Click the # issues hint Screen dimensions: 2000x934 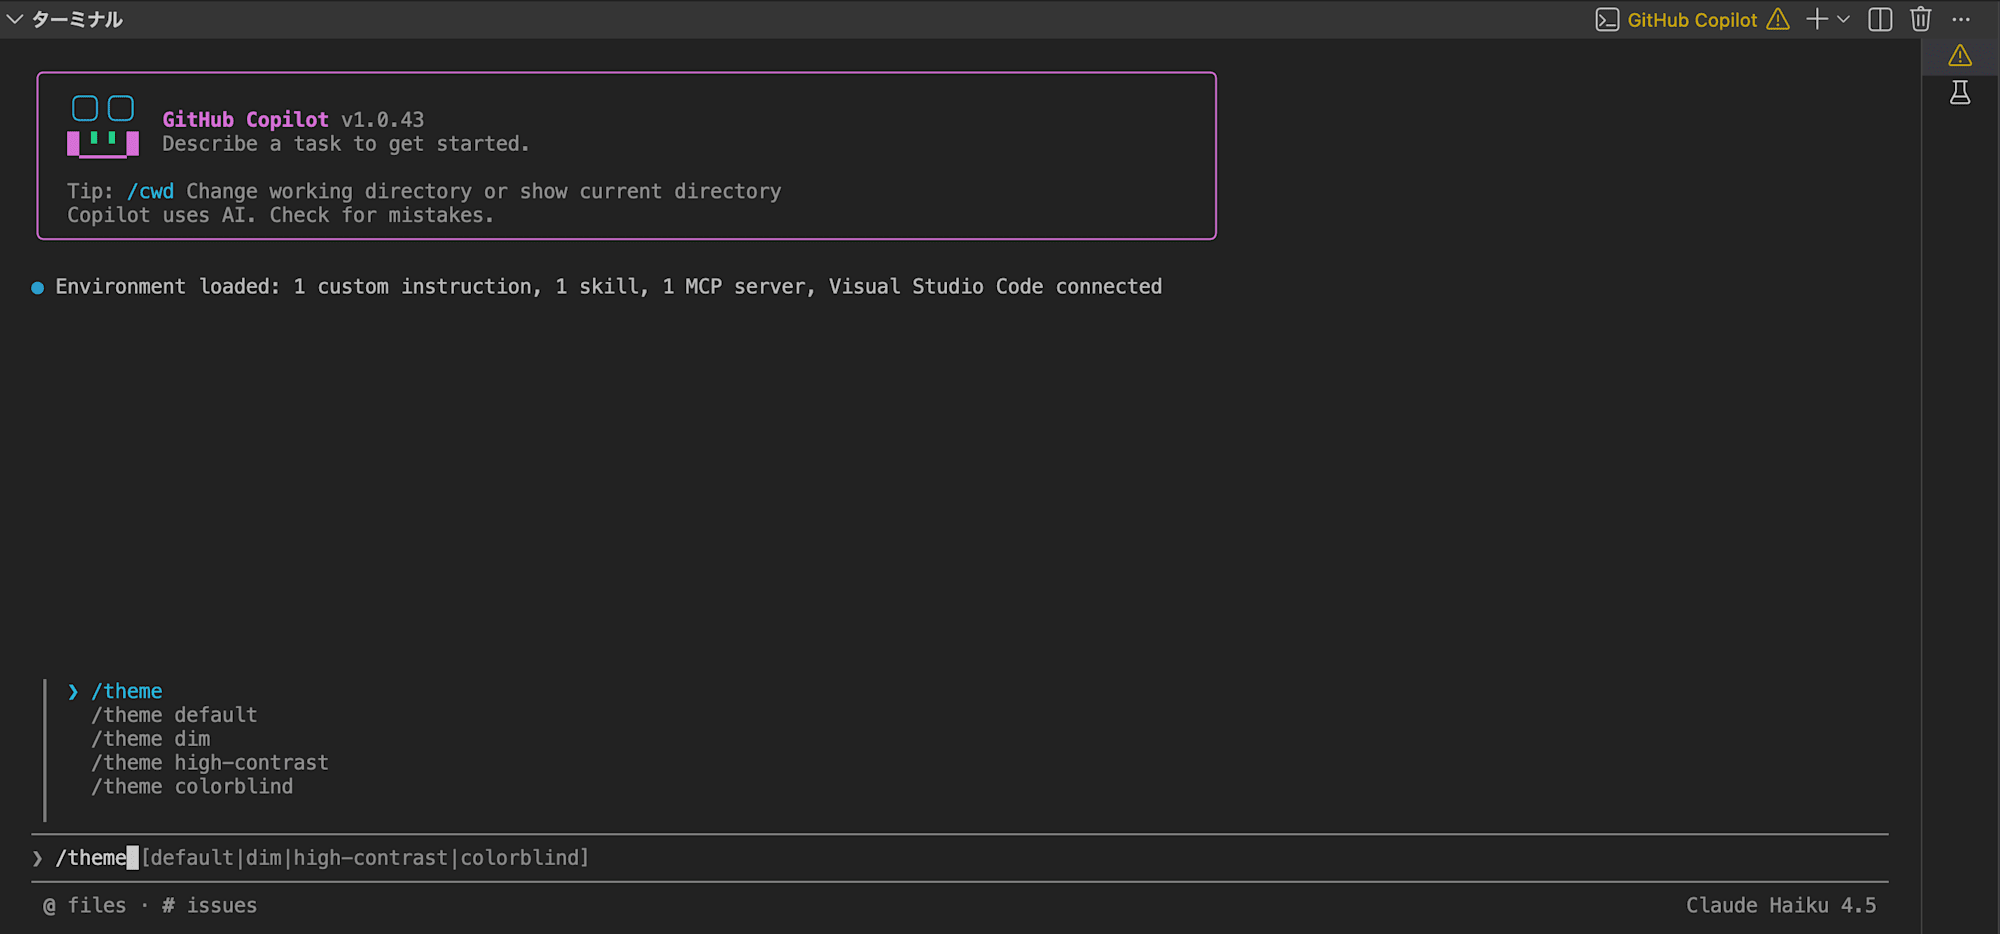[209, 906]
